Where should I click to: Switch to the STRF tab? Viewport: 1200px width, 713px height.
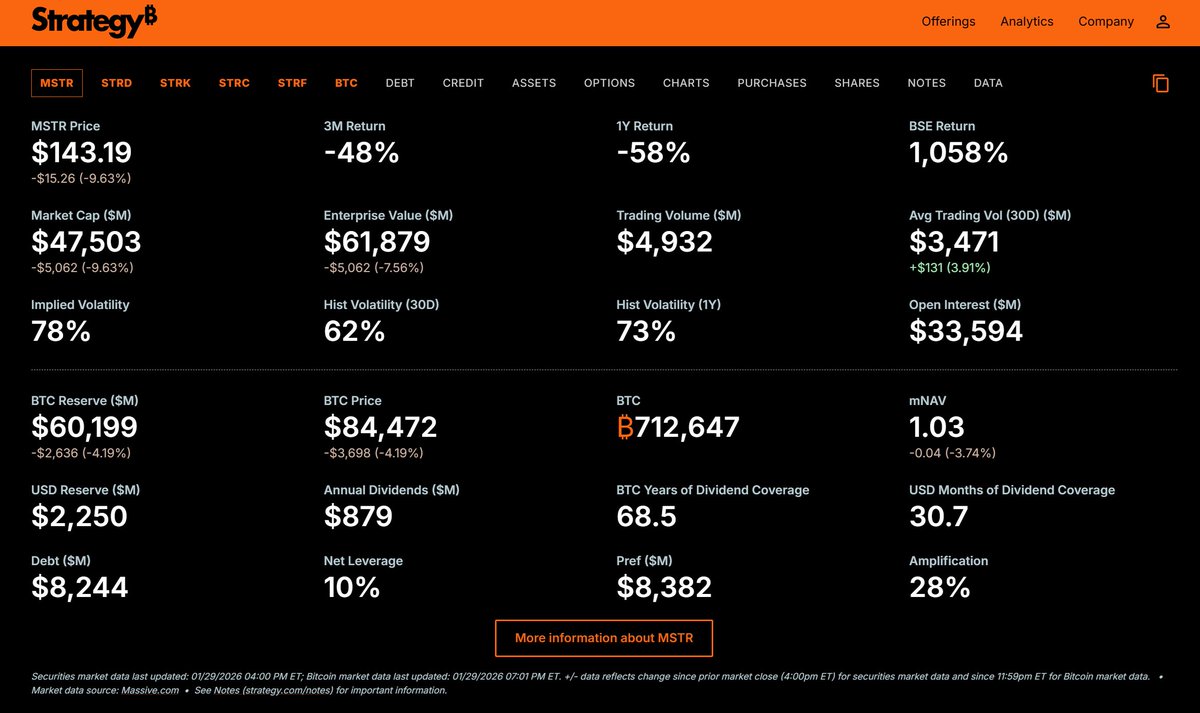tap(292, 83)
